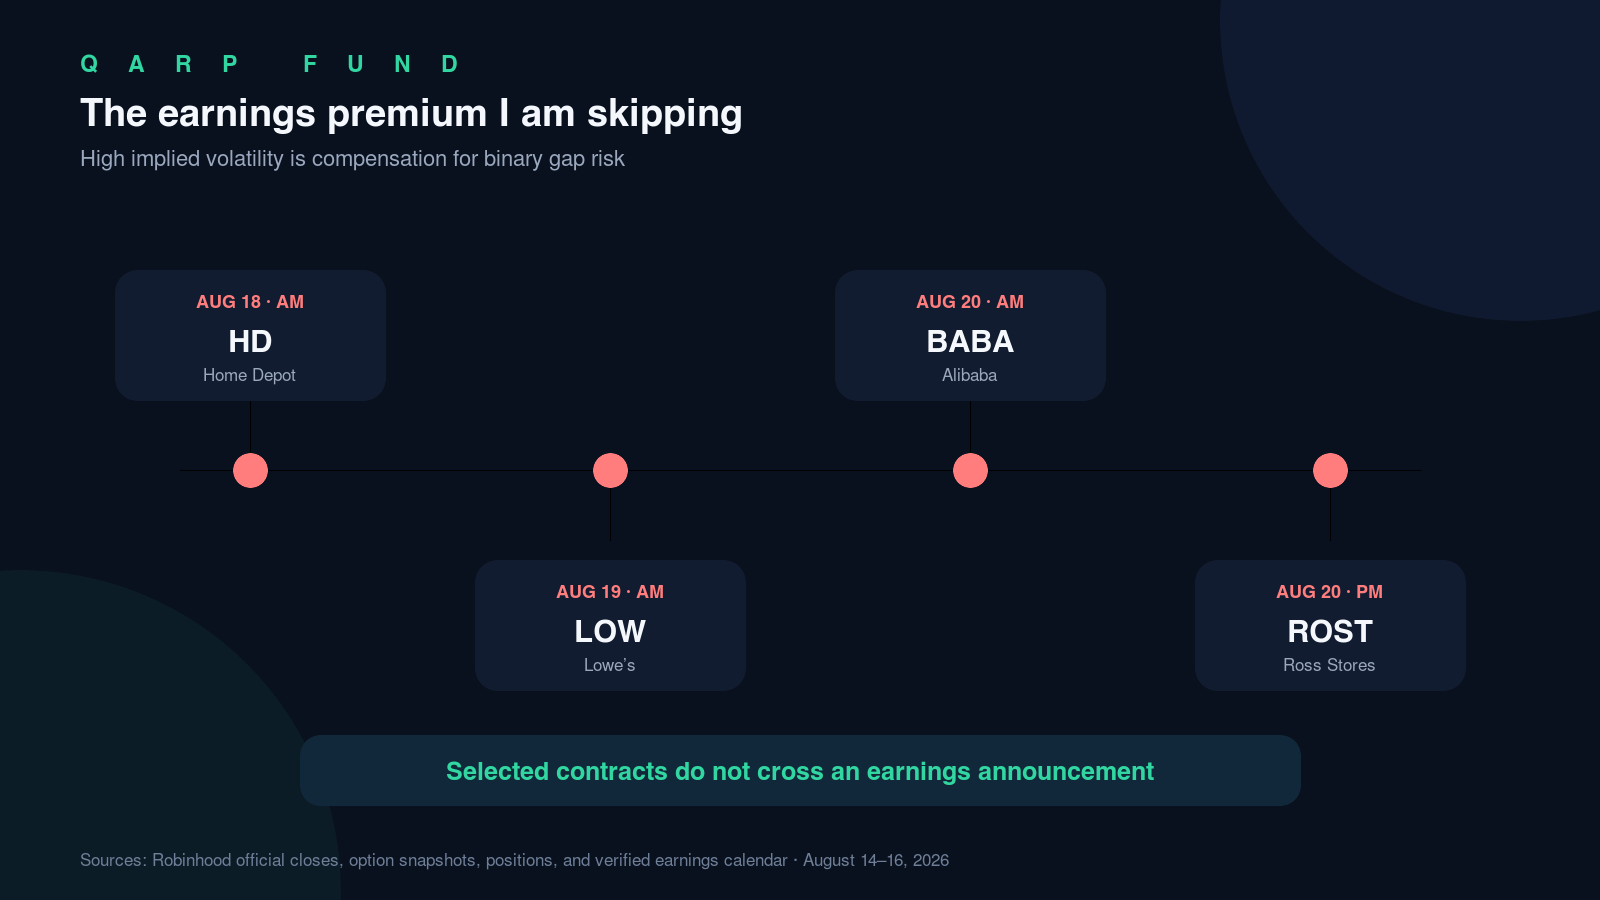Image resolution: width=1600 pixels, height=900 pixels.
Task: Click the LOW timeline dot
Action: pos(610,470)
